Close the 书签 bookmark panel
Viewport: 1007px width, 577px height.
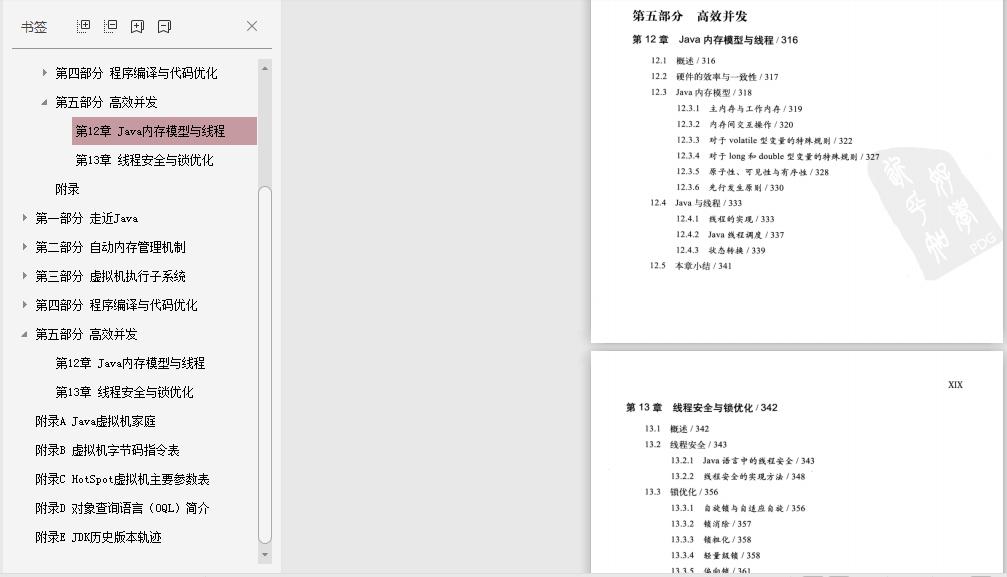coord(251,26)
